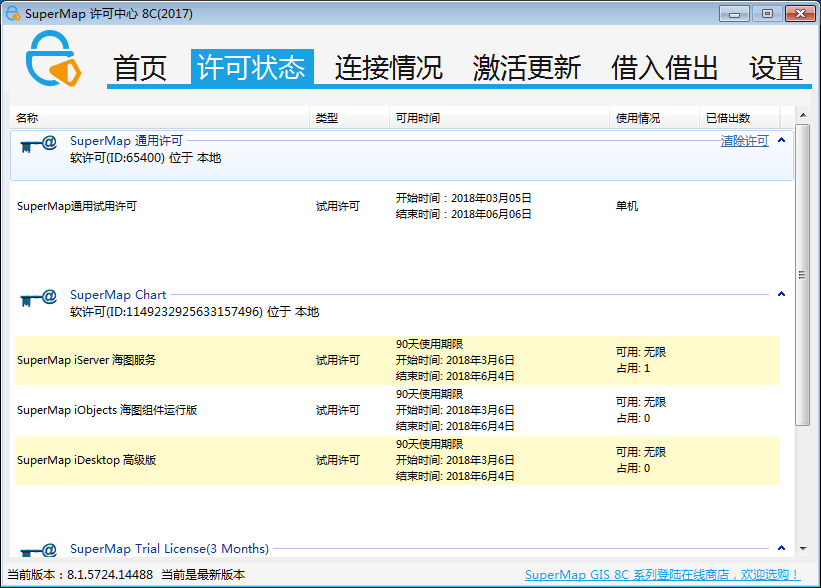Viewport: 821px width, 588px height.
Task: Open the 首页 tab
Action: click(140, 68)
